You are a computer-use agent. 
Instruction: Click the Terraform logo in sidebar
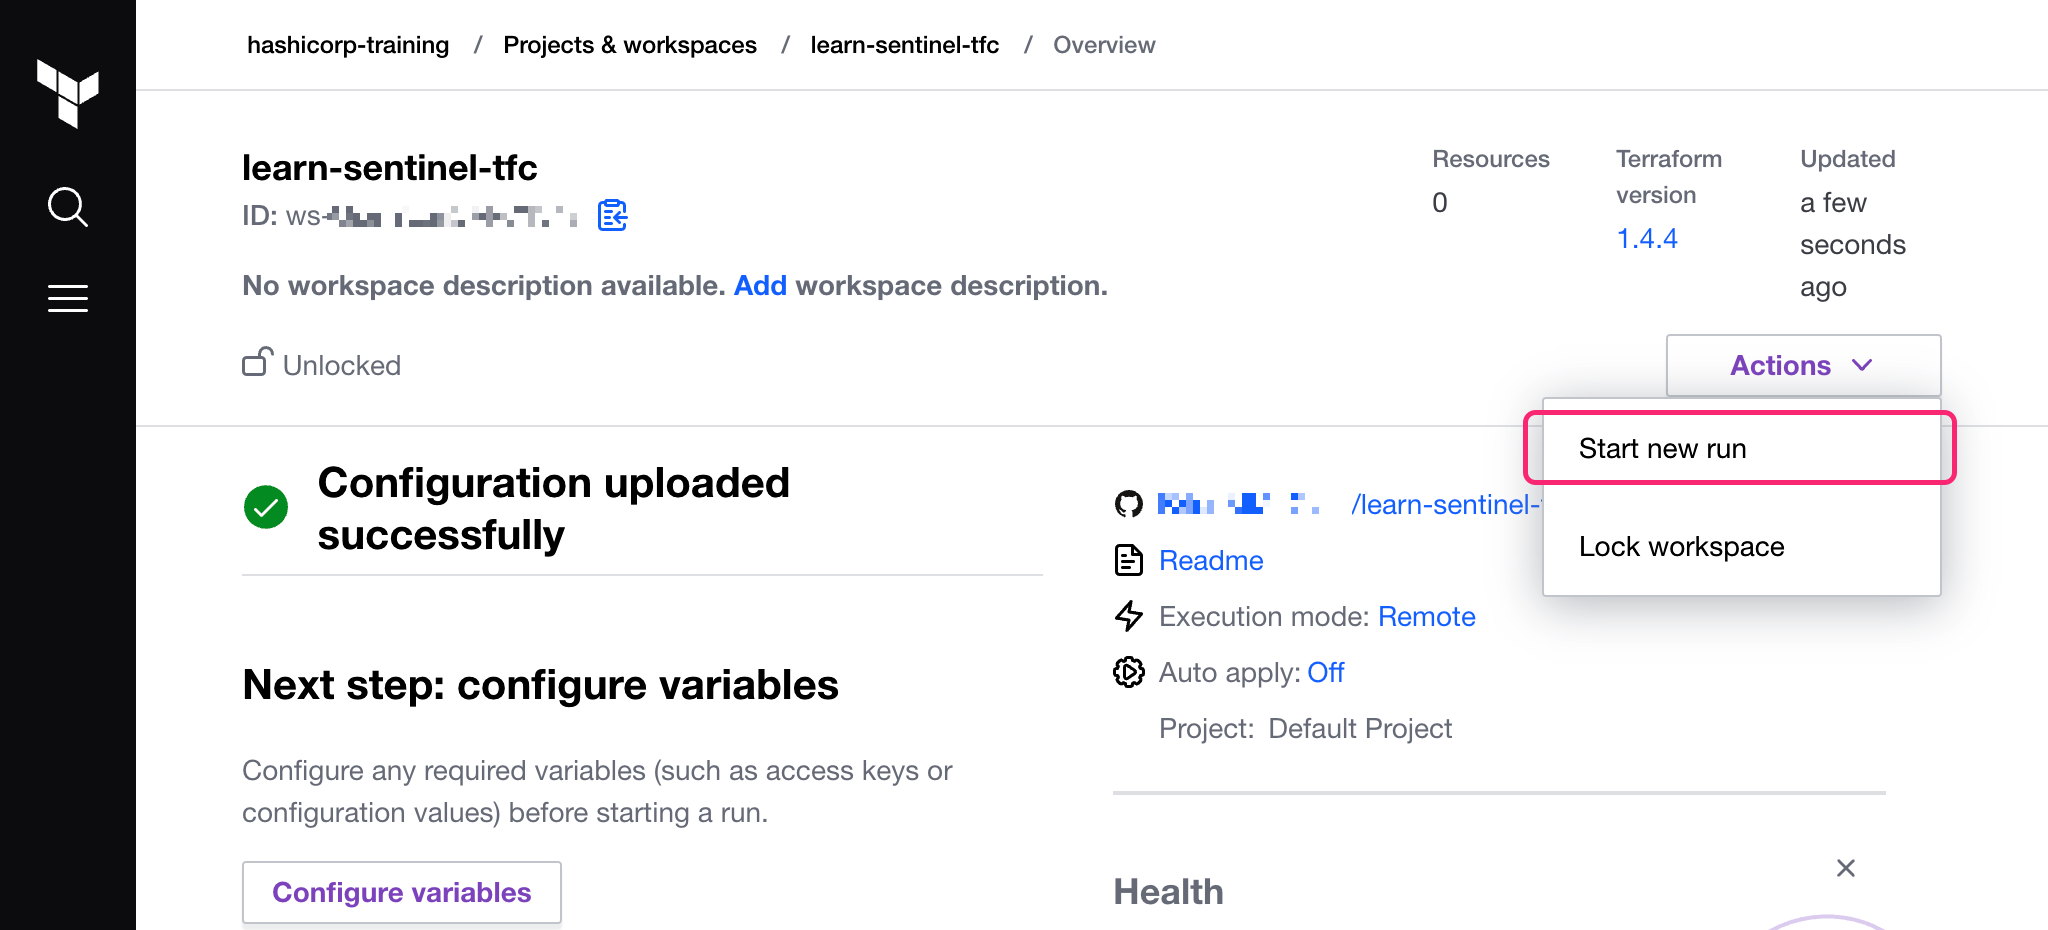67,93
